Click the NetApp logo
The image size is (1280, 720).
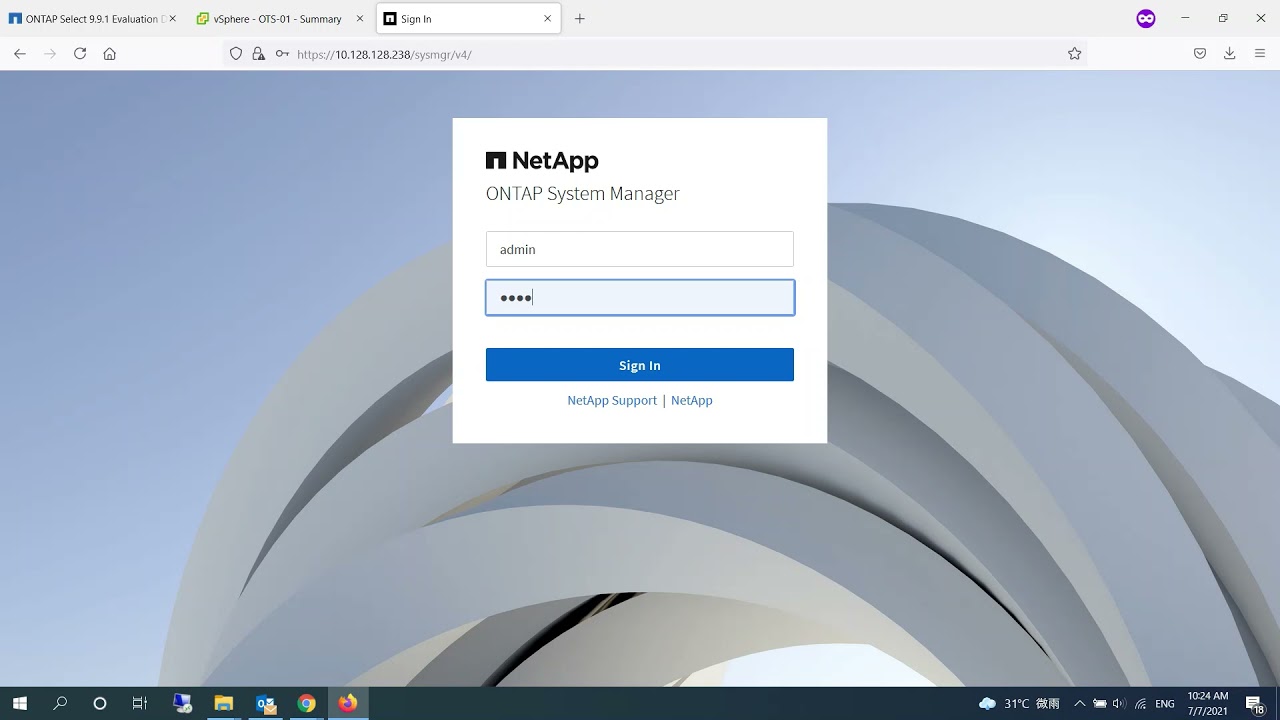click(x=542, y=161)
